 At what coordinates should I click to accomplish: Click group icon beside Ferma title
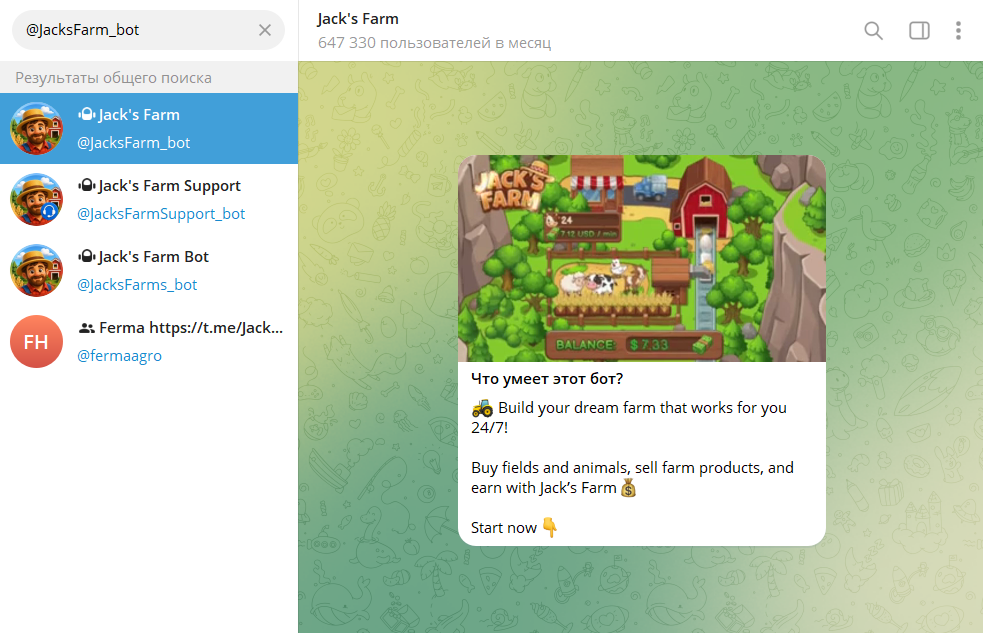coord(87,328)
